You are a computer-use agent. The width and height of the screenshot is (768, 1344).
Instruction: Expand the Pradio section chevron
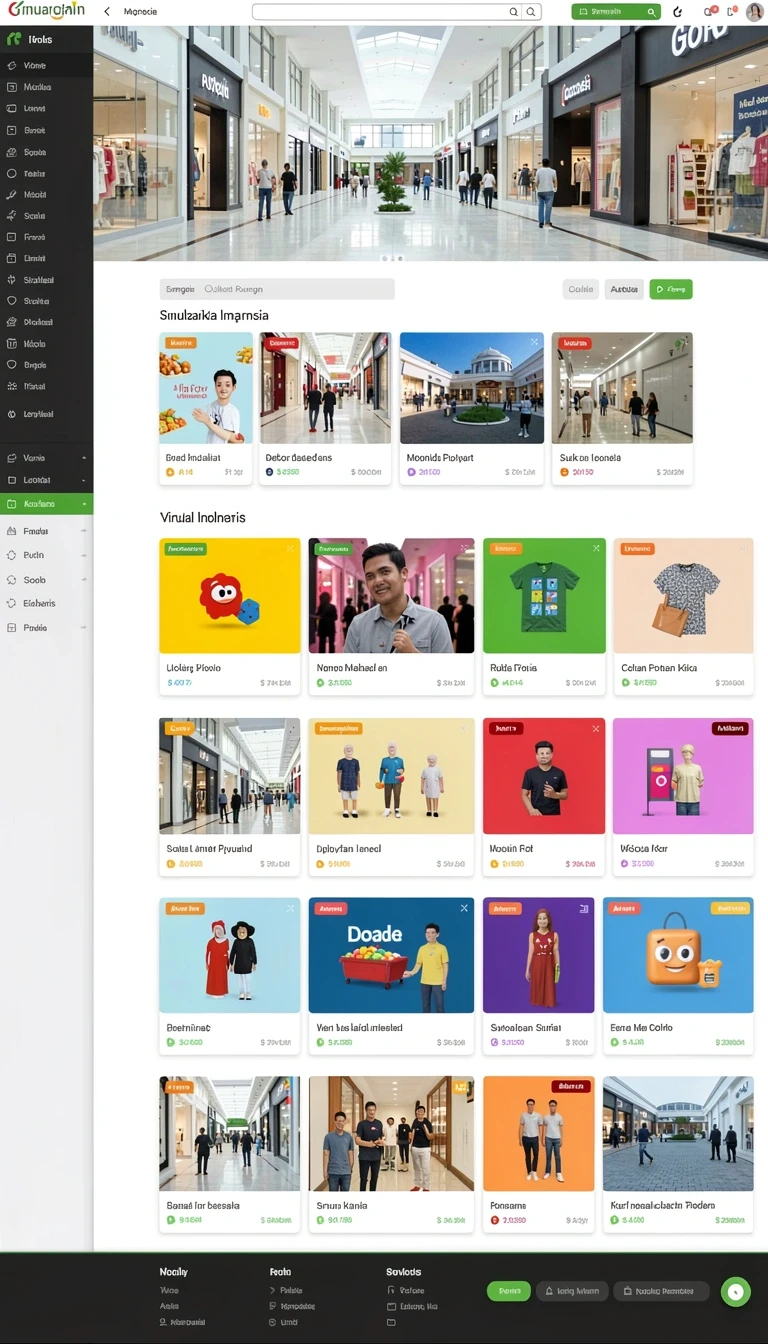[x=84, y=628]
